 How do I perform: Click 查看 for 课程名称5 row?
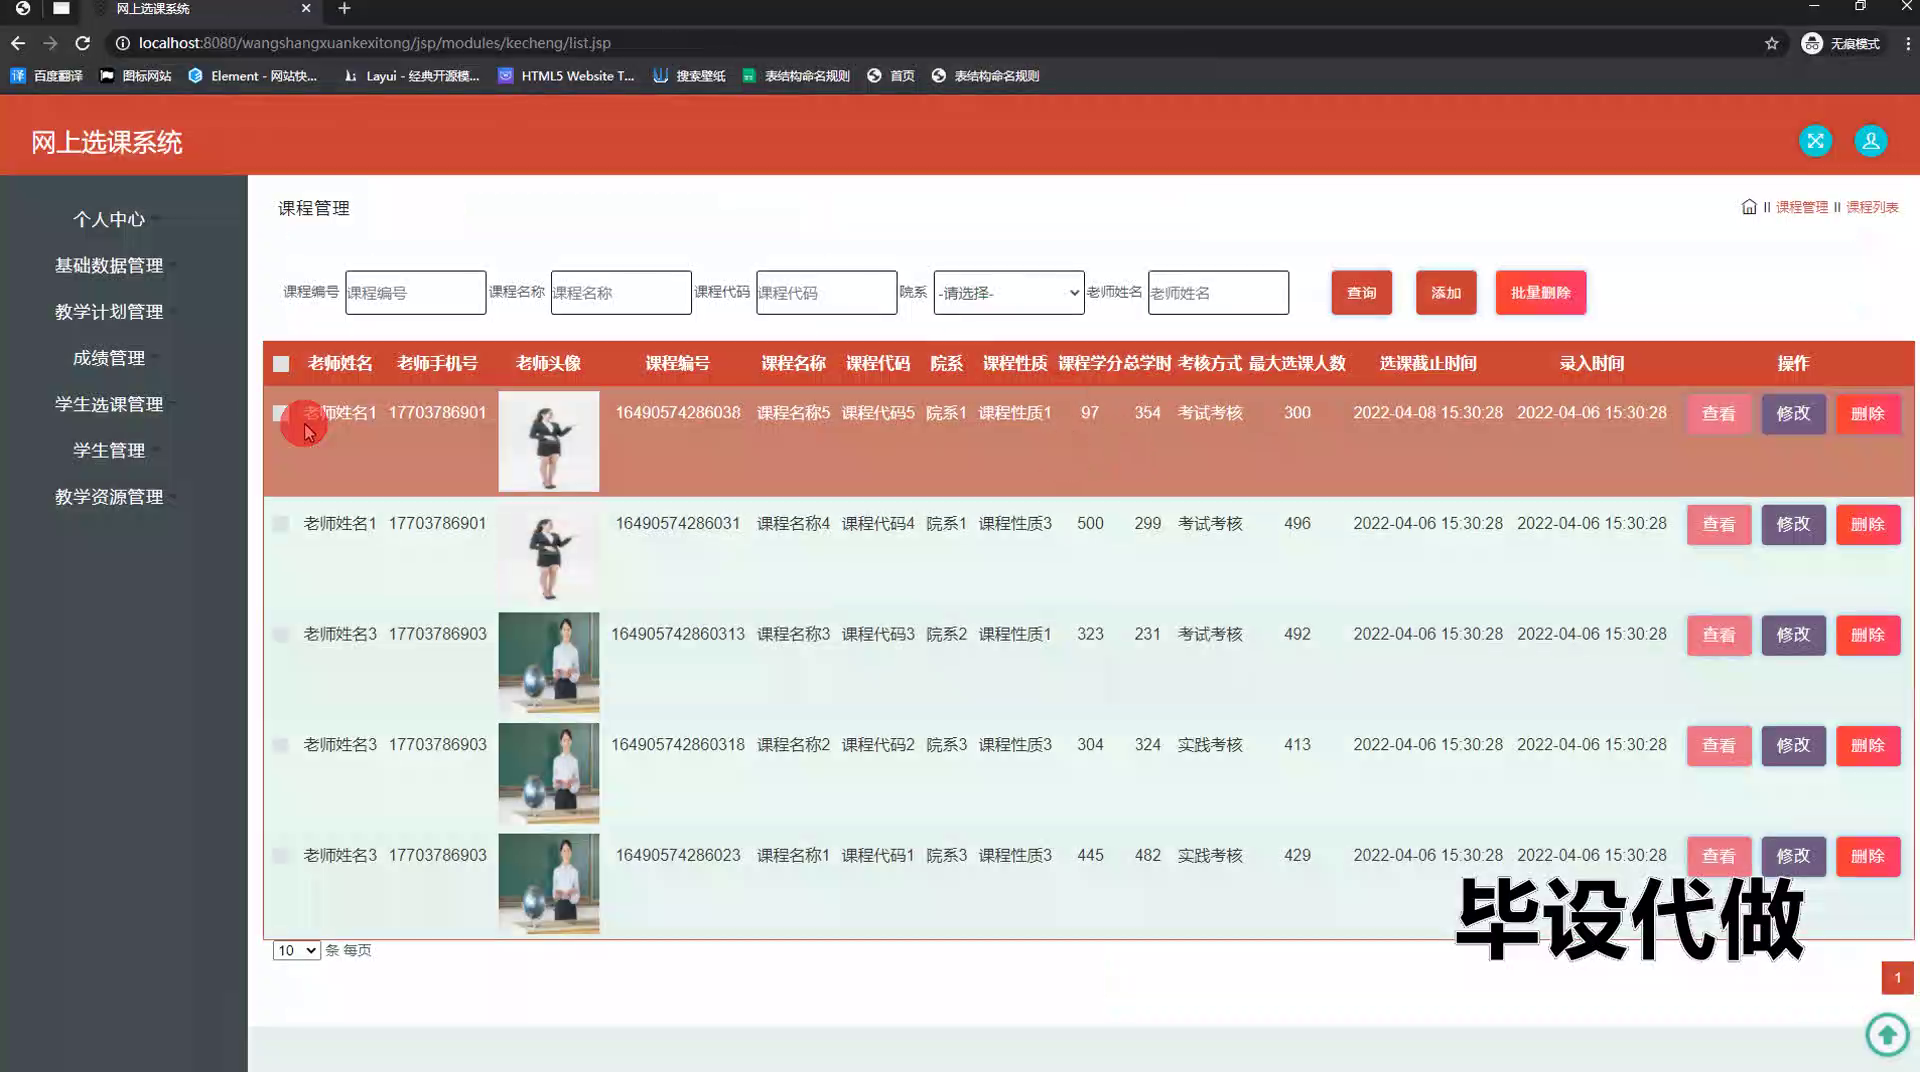click(x=1719, y=414)
